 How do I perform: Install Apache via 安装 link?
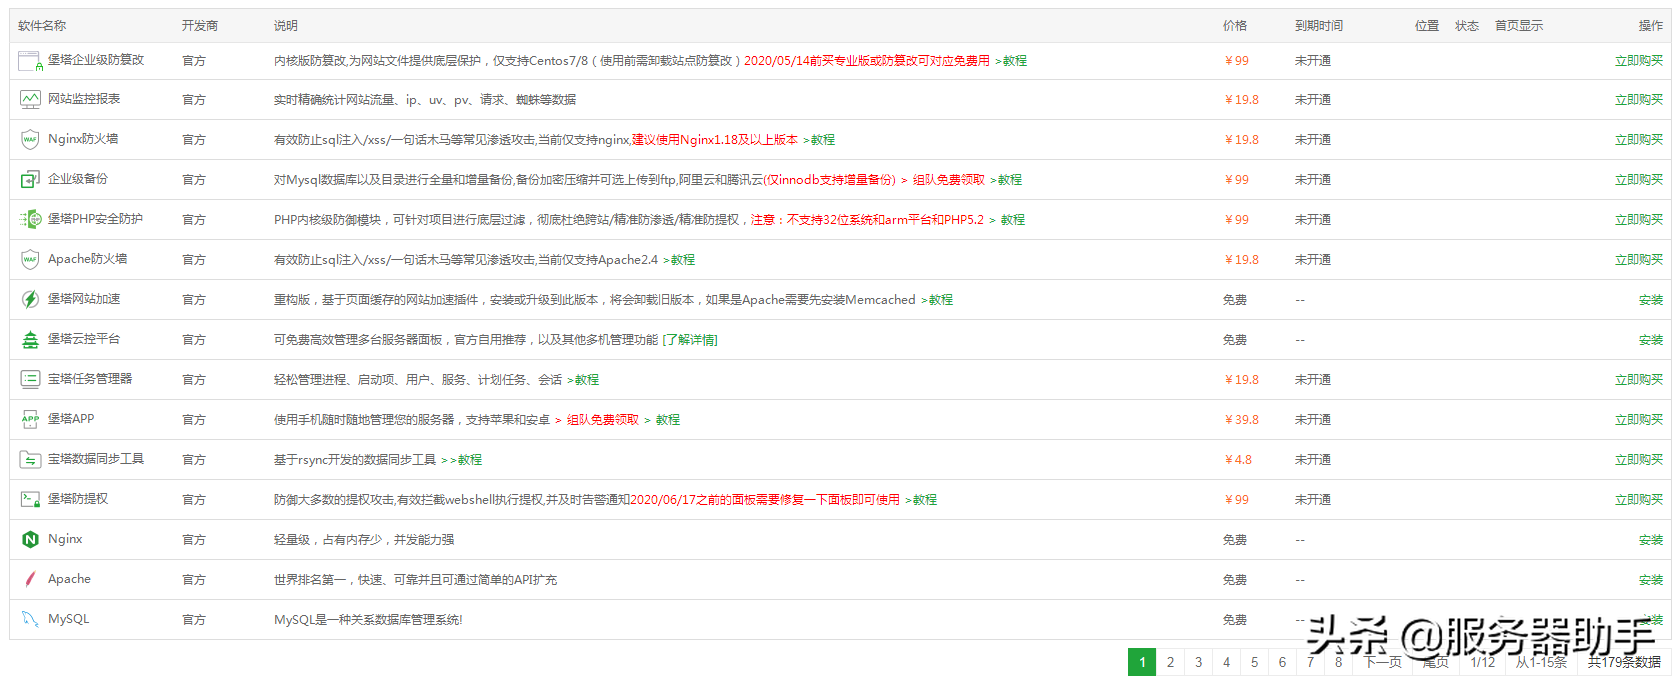click(1651, 580)
